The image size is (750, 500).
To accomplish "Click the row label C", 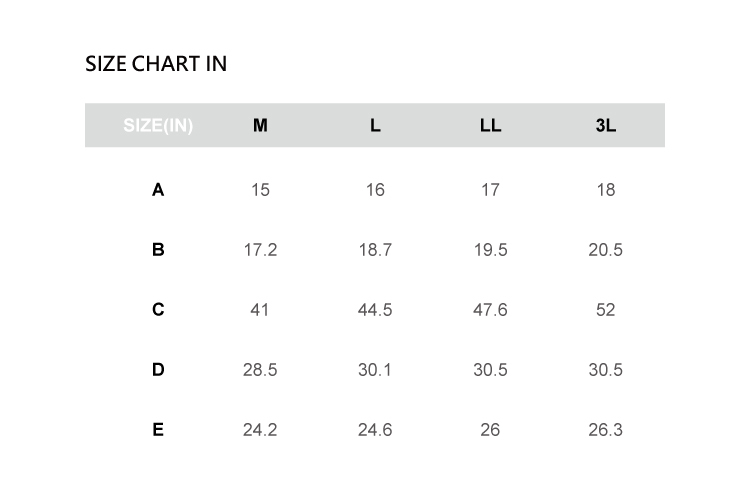I will pyautogui.click(x=158, y=309).
